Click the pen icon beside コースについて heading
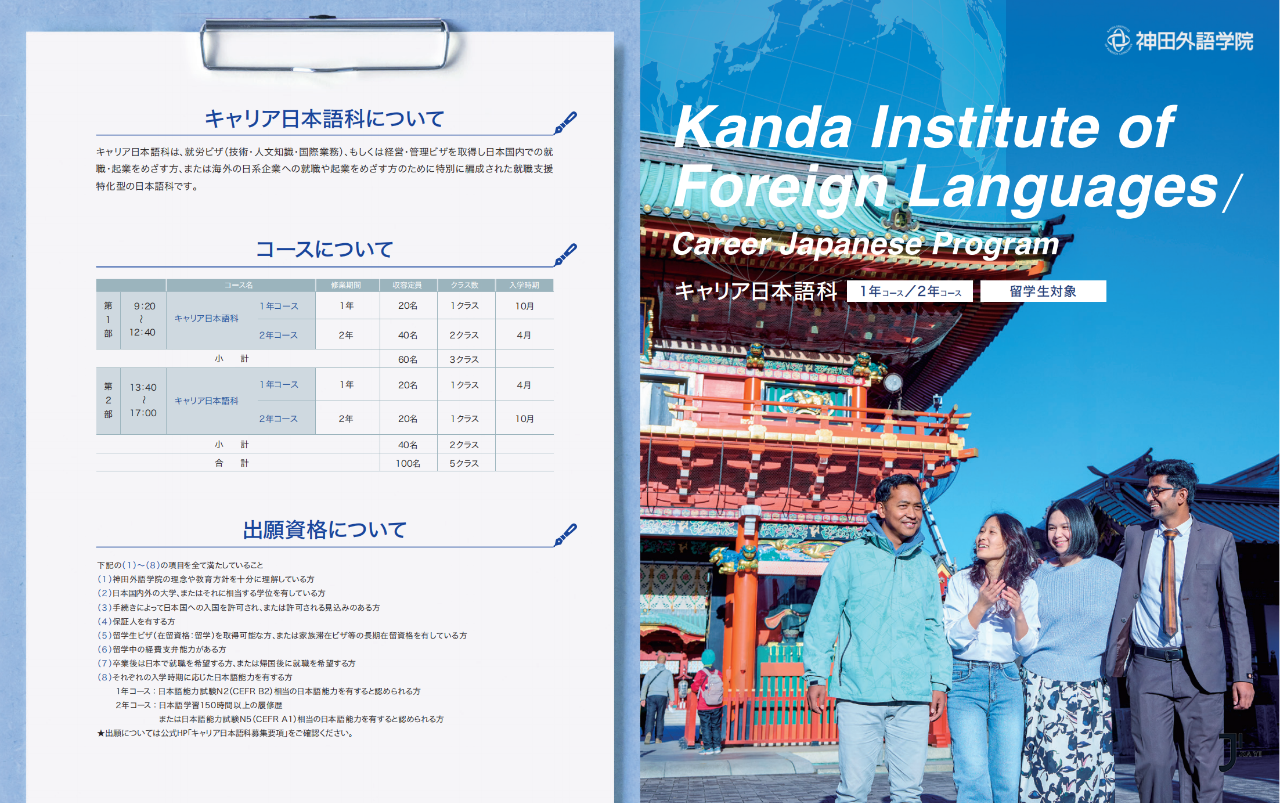The height and width of the screenshot is (803, 1280). click(564, 254)
